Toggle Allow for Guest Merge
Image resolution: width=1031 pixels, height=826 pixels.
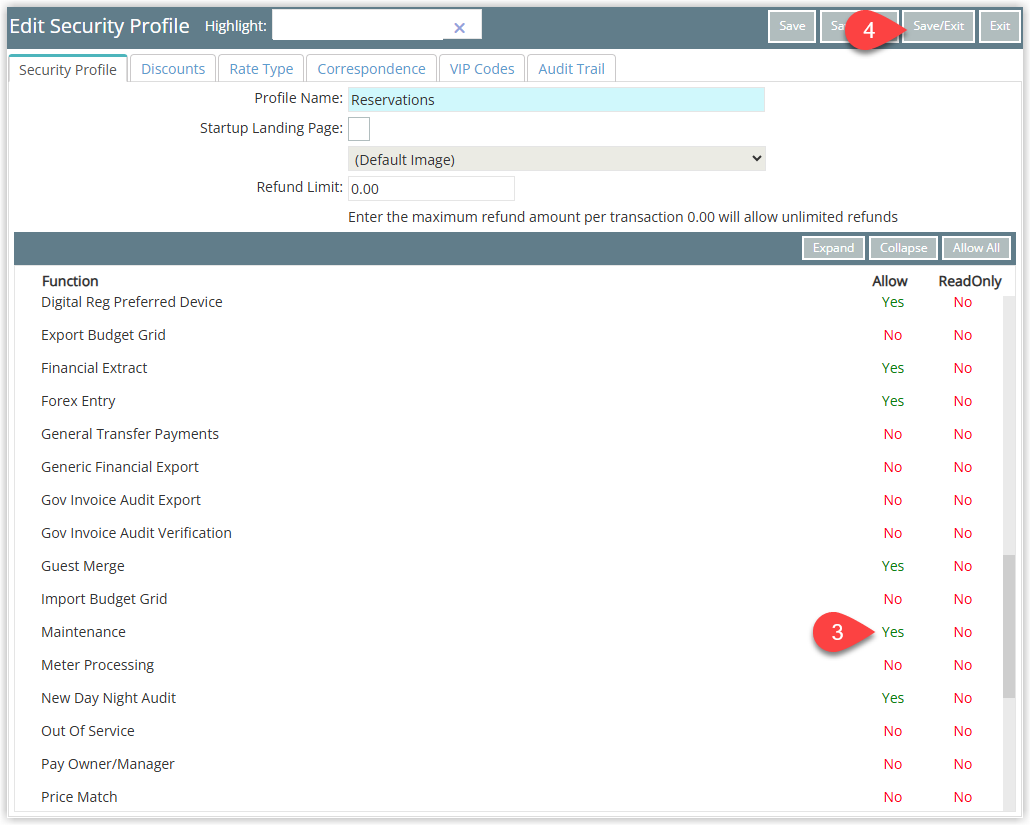pos(892,566)
